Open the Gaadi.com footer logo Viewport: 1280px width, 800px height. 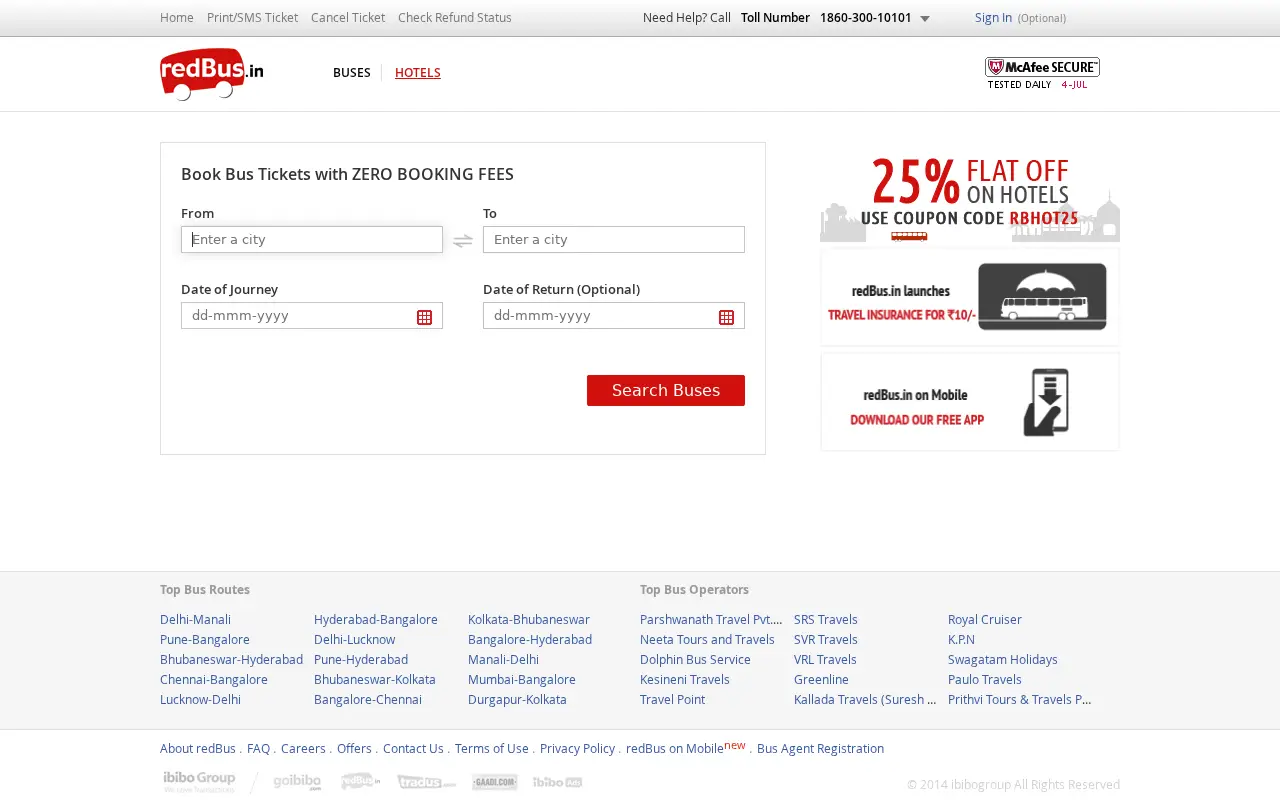point(495,782)
